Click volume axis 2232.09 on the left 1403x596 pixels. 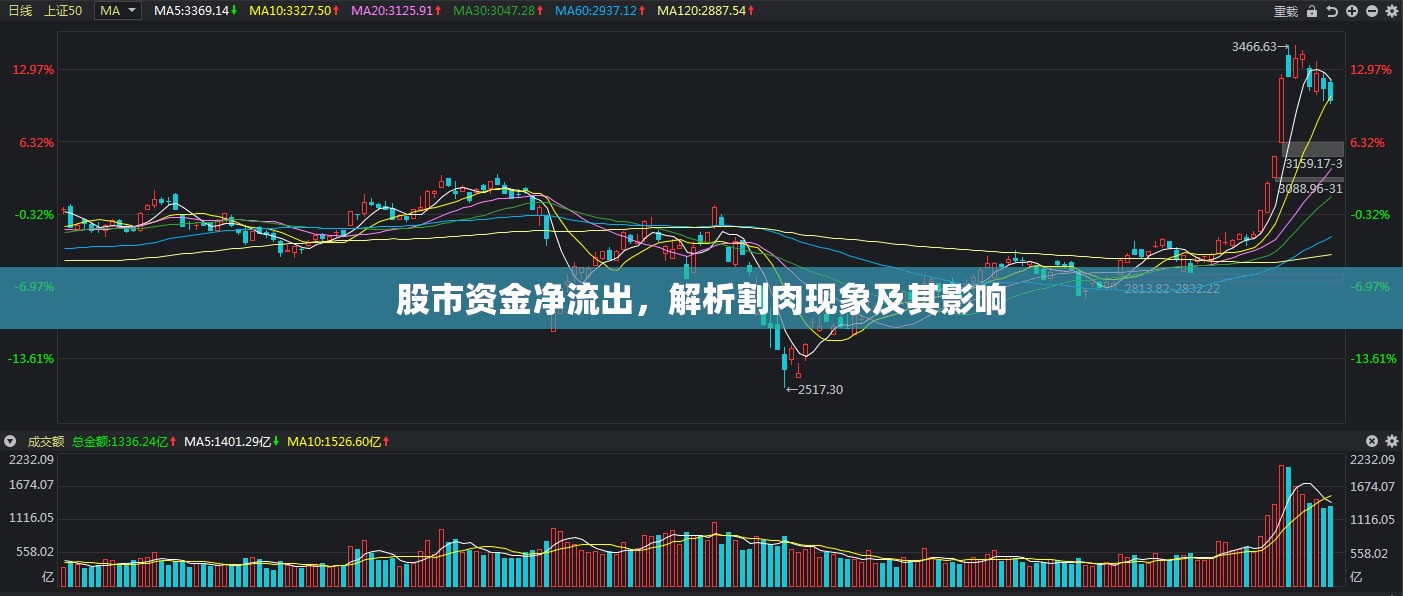(30, 460)
